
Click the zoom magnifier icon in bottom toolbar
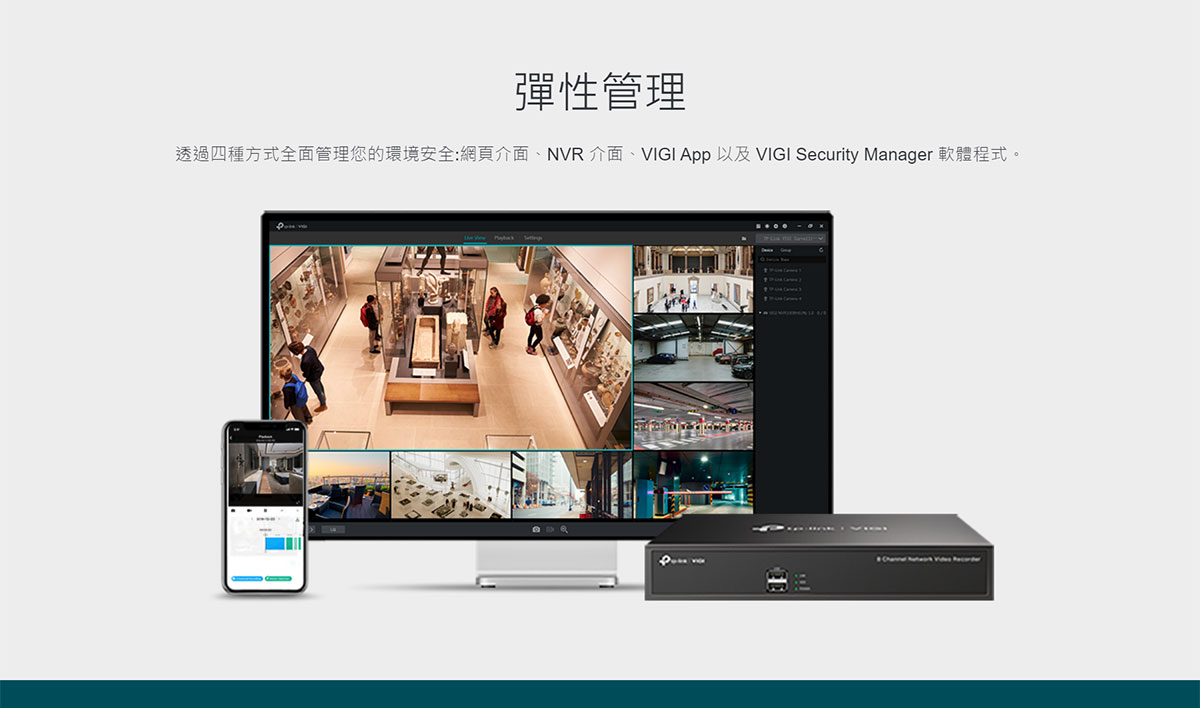point(564,529)
